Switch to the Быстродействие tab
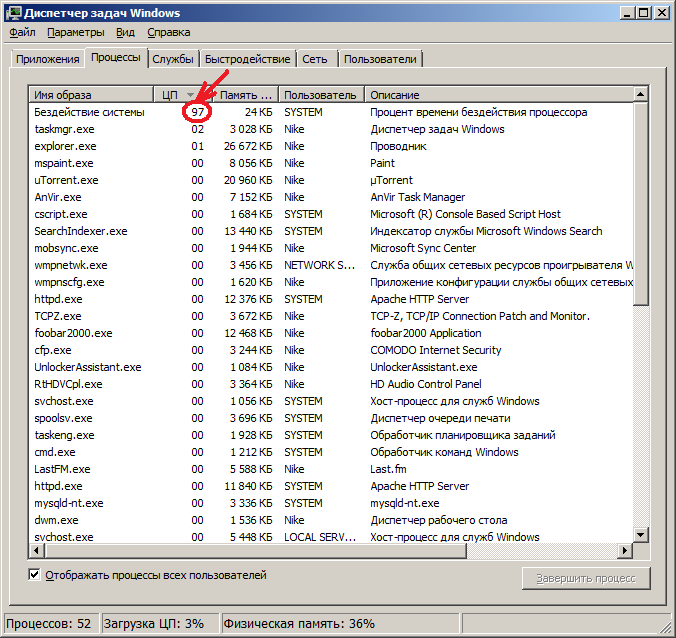 [x=250, y=59]
